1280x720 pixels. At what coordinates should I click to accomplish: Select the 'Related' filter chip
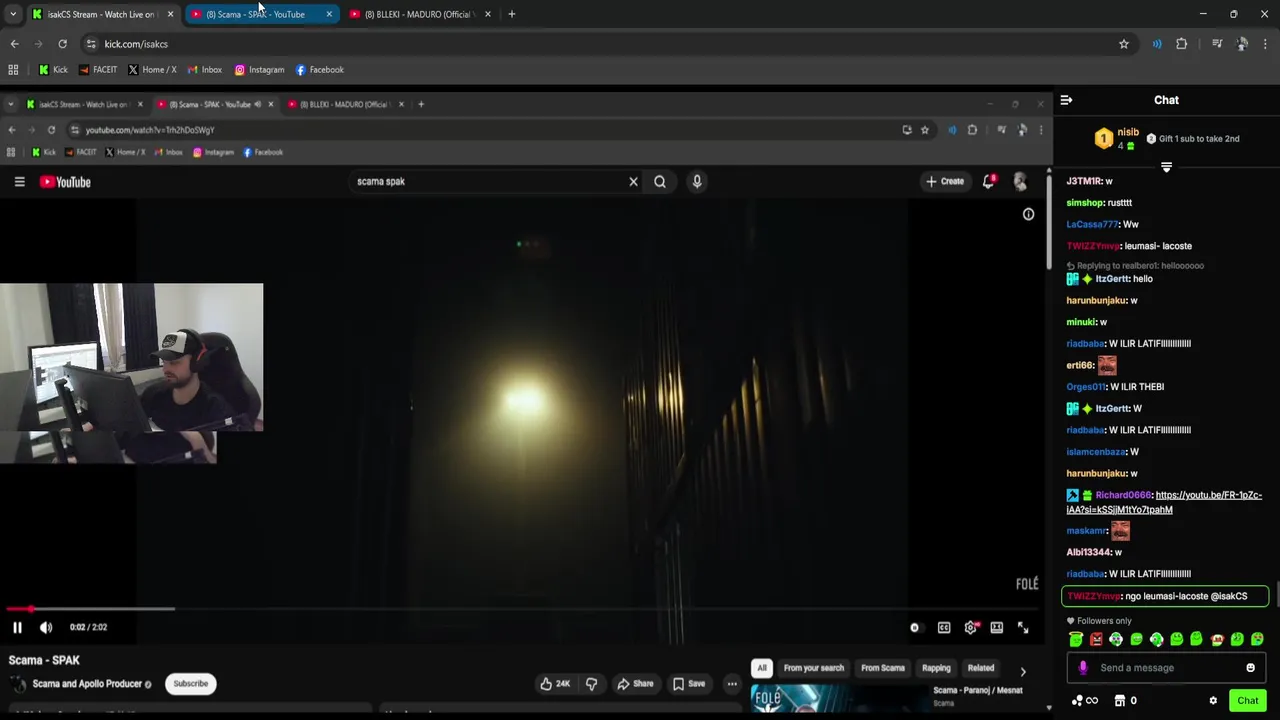(981, 668)
